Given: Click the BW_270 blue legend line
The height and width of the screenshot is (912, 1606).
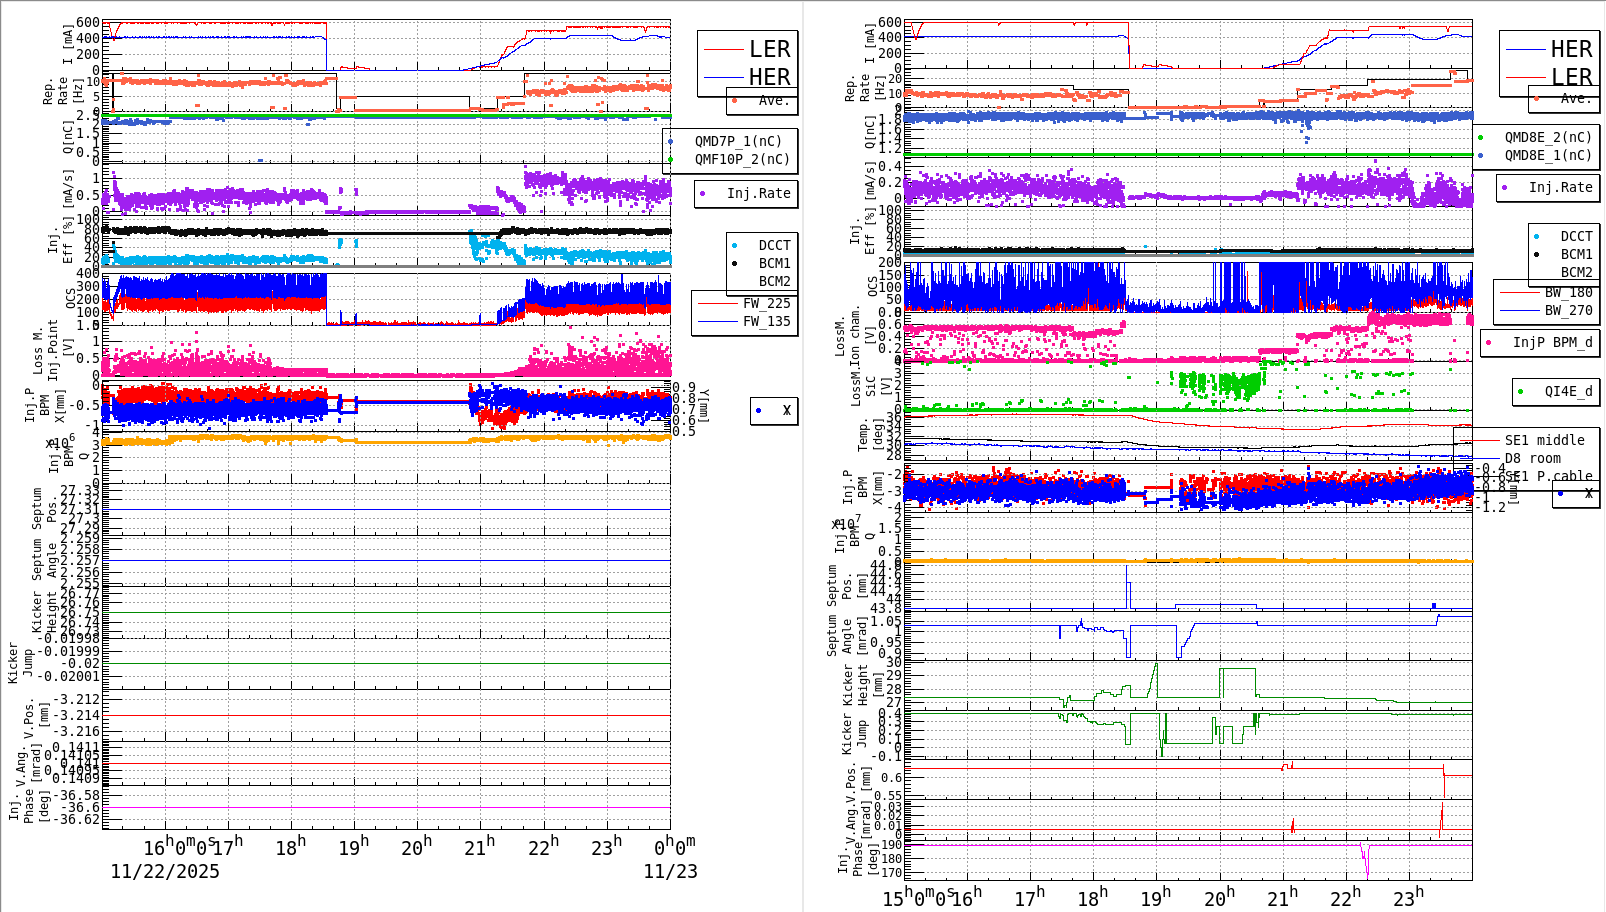Looking at the screenshot, I should pos(1519,311).
